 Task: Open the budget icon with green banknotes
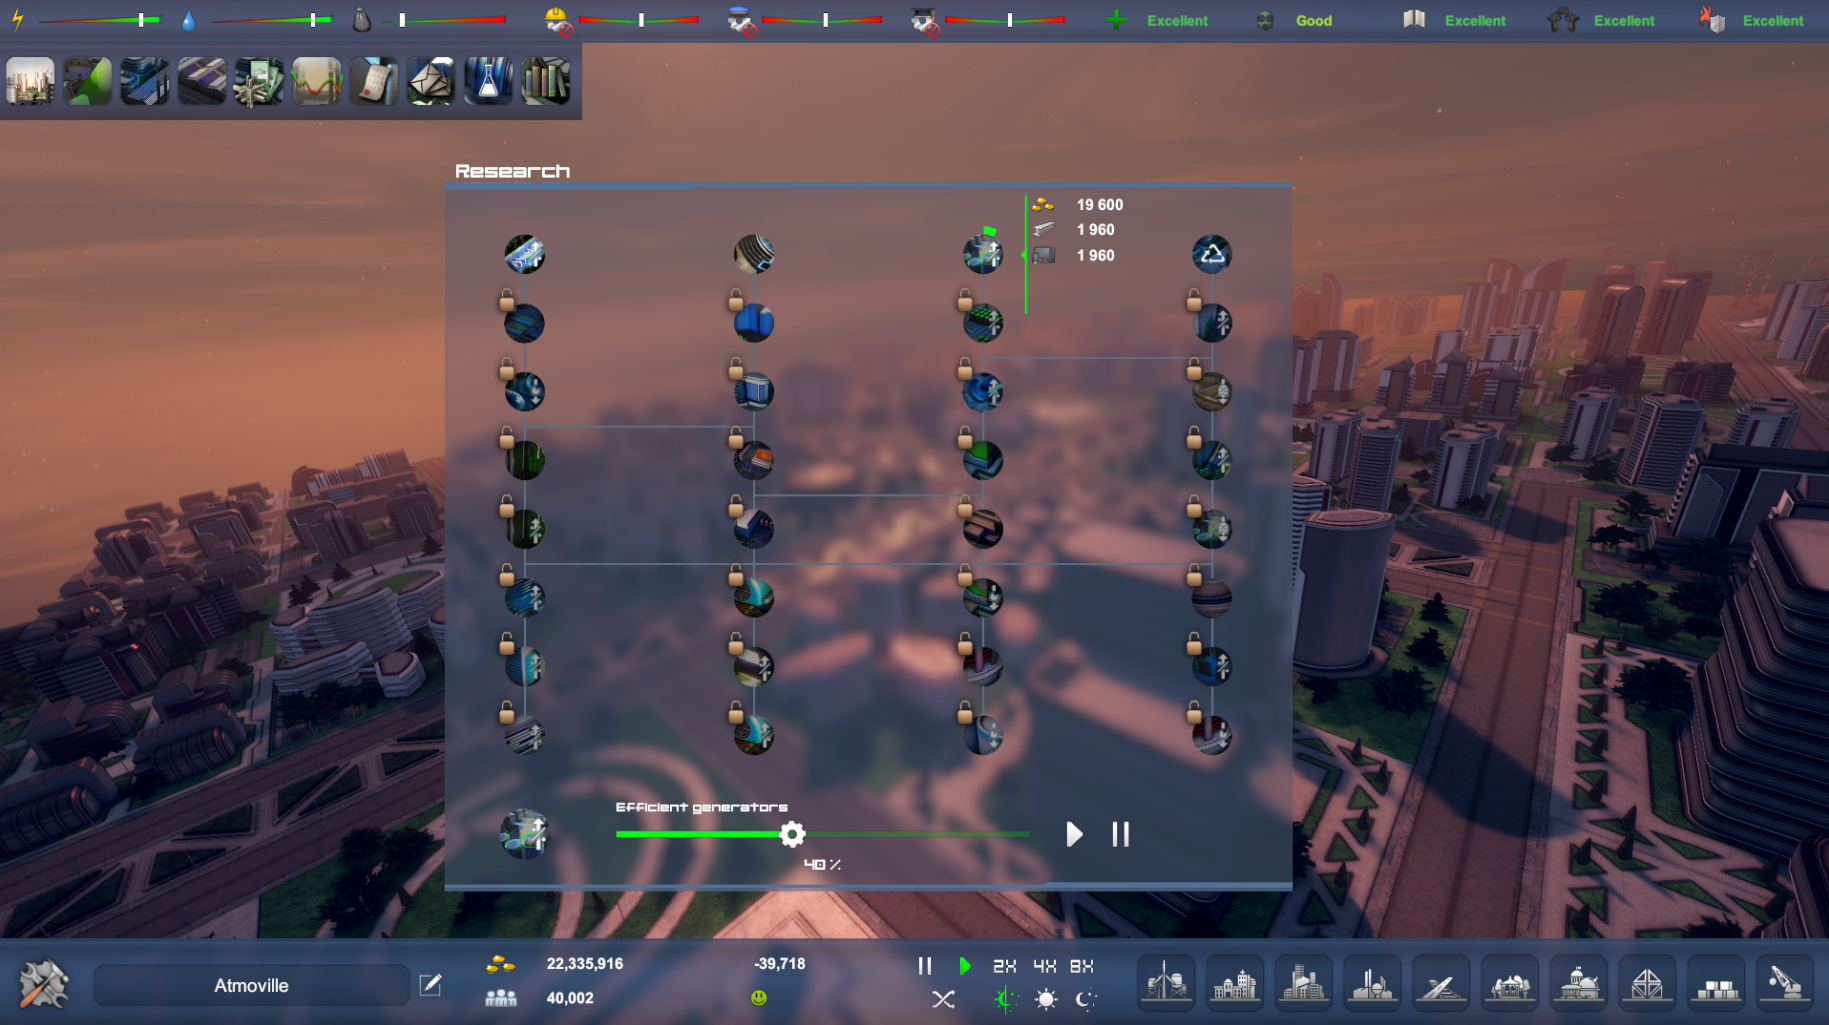pyautogui.click(x=259, y=81)
